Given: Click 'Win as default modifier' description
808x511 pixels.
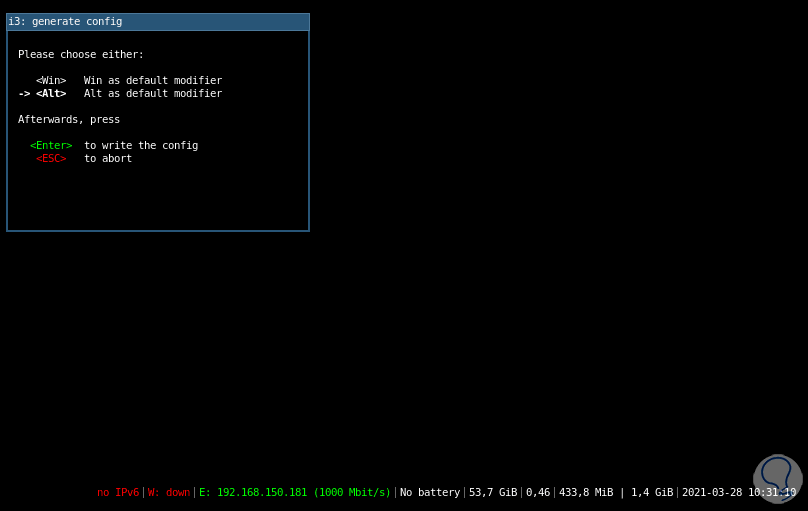Looking at the screenshot, I should pos(153,80).
